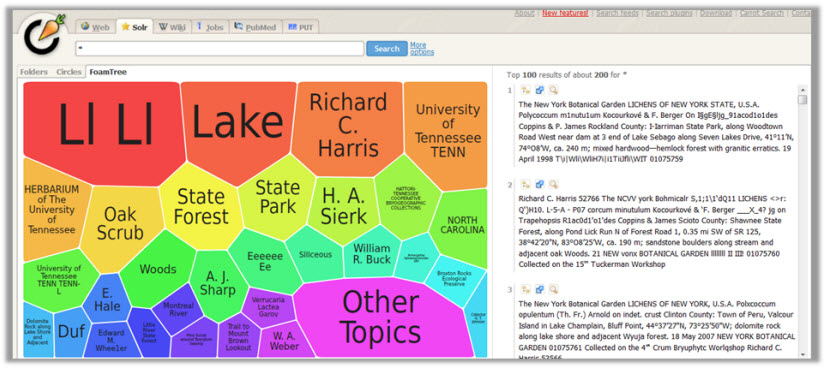
Task: Click the Search button
Action: point(387,48)
